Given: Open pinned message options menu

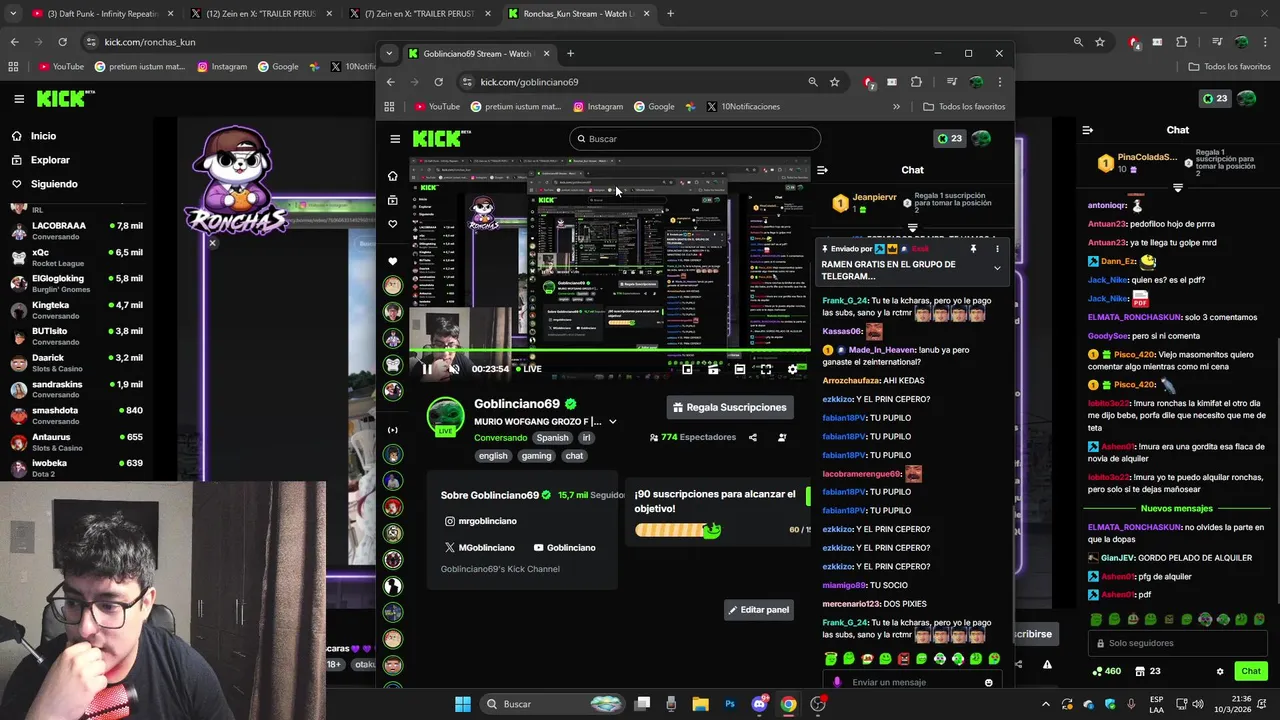Looking at the screenshot, I should [997, 249].
